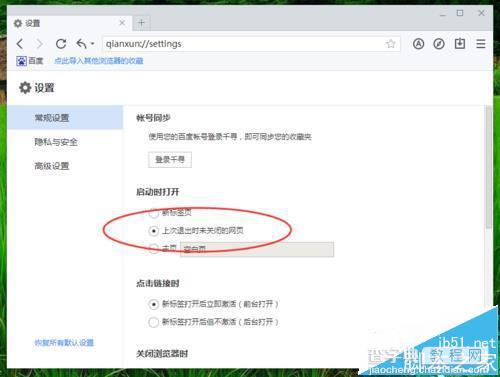Select the 主页 startup radio button
The image size is (500, 377).
(153, 248)
